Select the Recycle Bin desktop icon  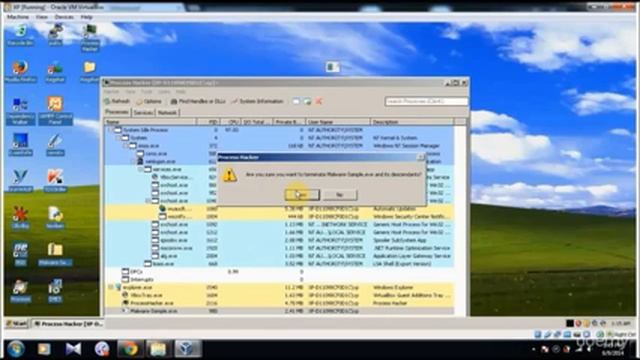[20, 35]
